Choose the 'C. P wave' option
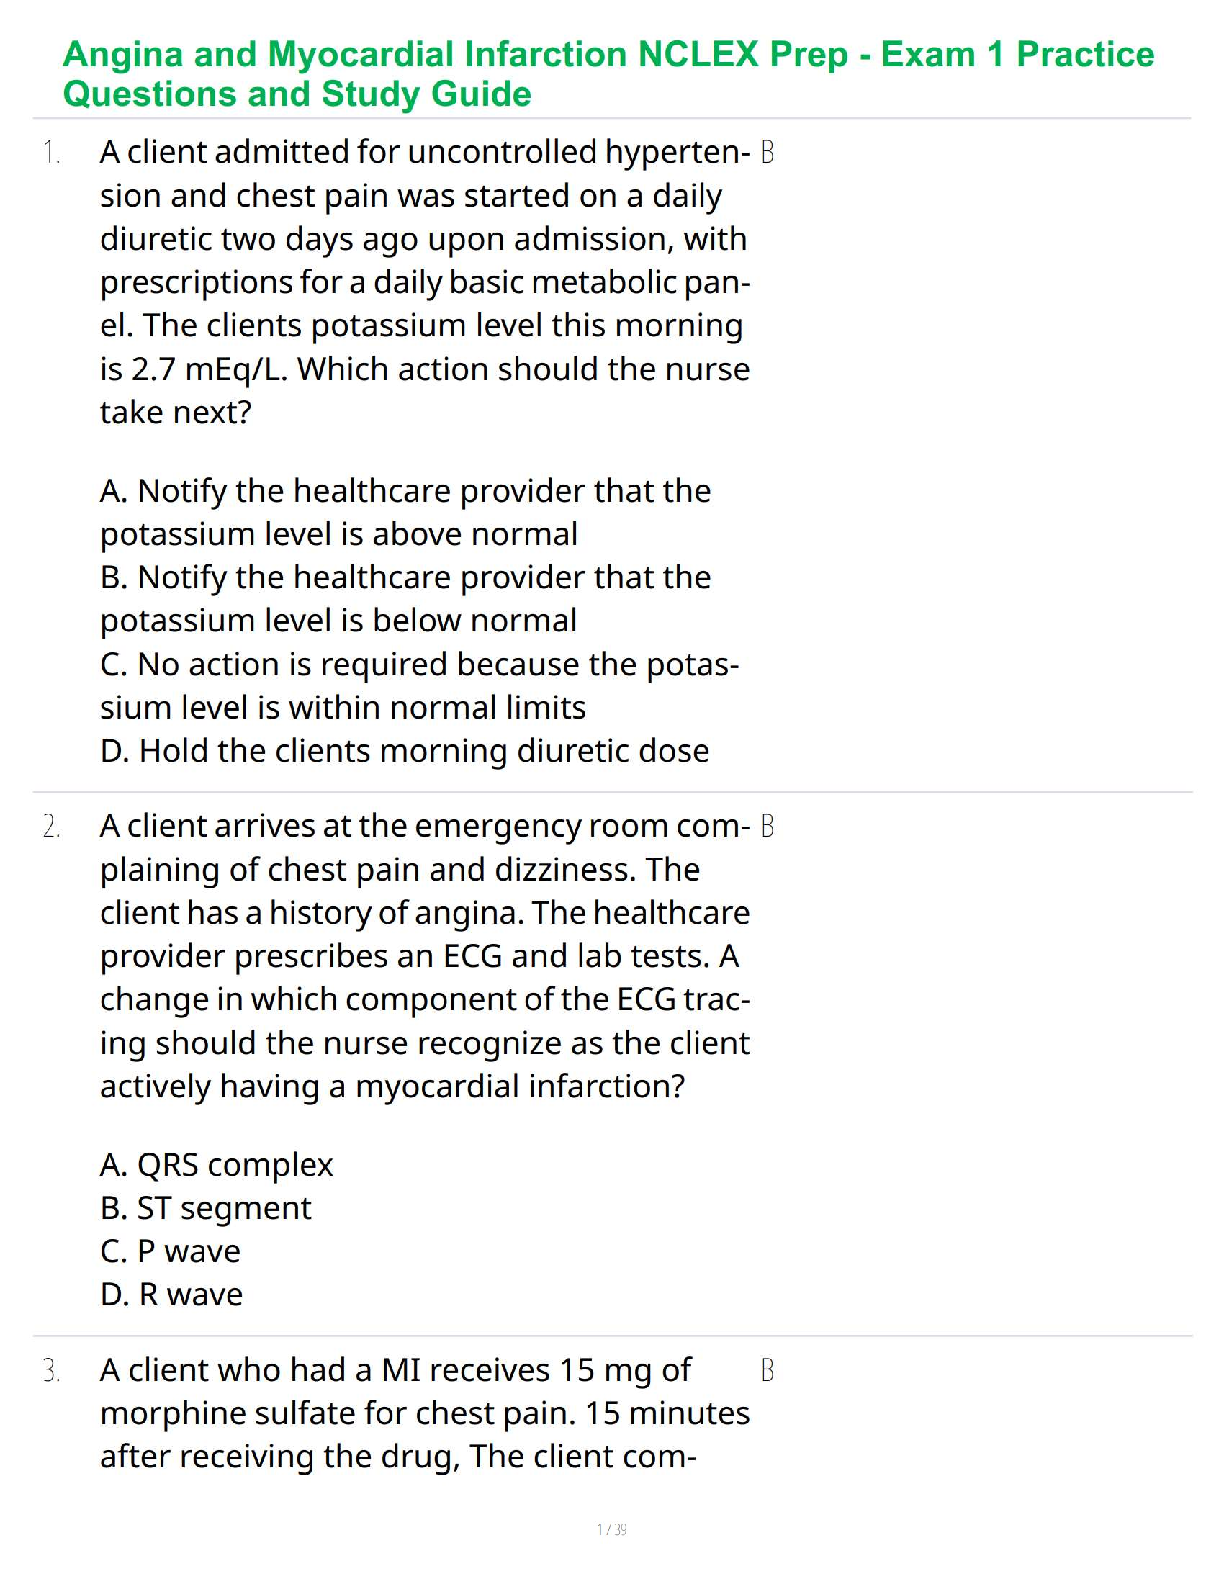Viewport: 1224px width, 1584px height. pos(170,1251)
